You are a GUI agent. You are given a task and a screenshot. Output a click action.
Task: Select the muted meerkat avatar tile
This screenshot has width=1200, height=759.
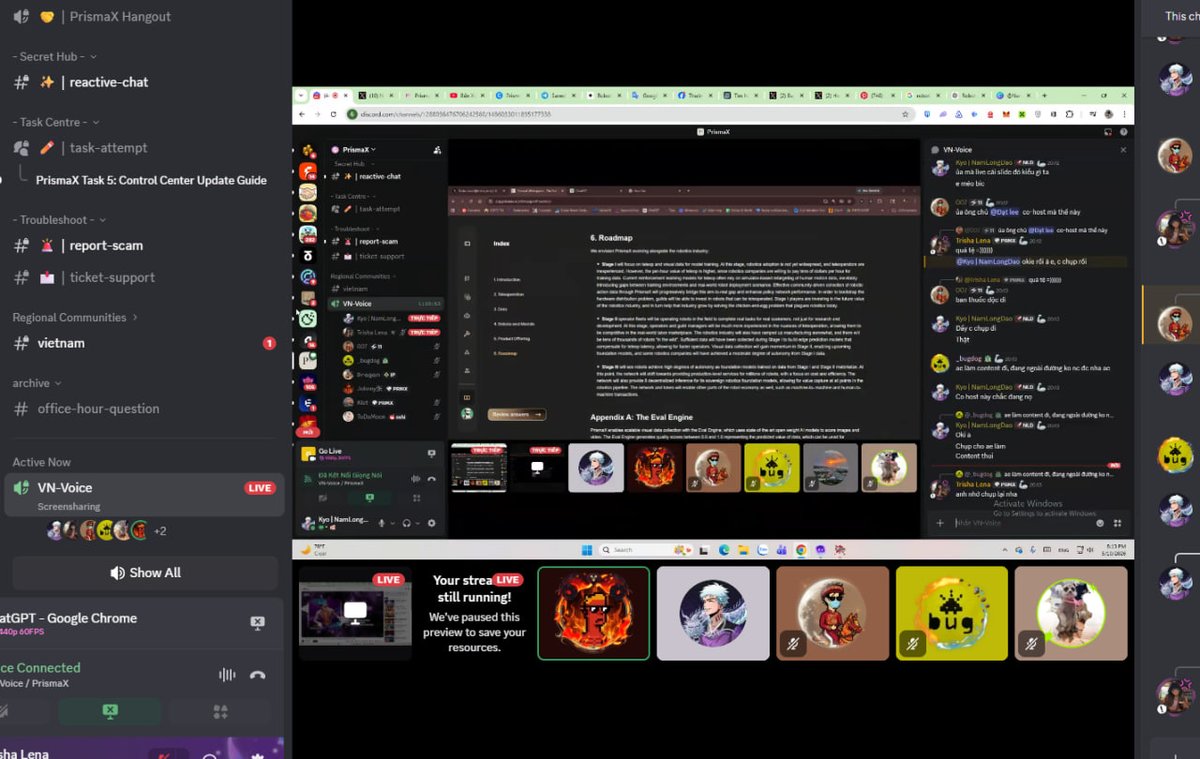[1071, 613]
